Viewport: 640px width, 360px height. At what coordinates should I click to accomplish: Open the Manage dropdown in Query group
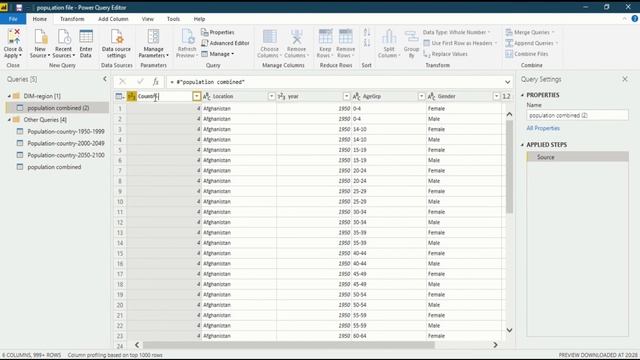pos(218,54)
